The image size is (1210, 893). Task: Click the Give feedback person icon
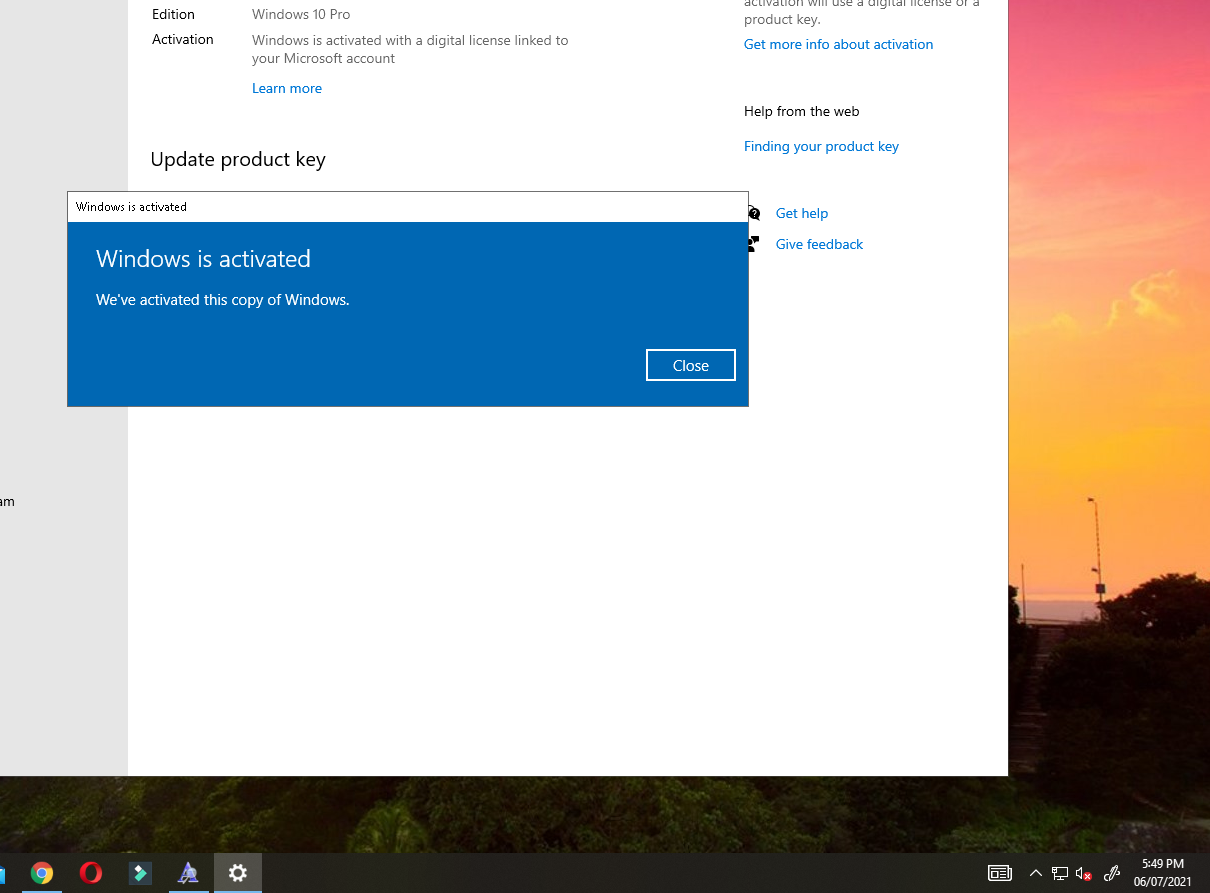[754, 244]
